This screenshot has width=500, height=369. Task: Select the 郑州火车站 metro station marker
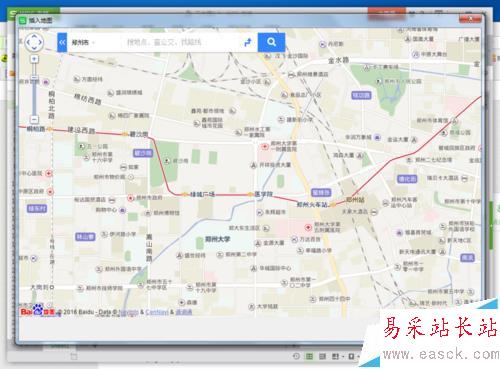point(332,205)
